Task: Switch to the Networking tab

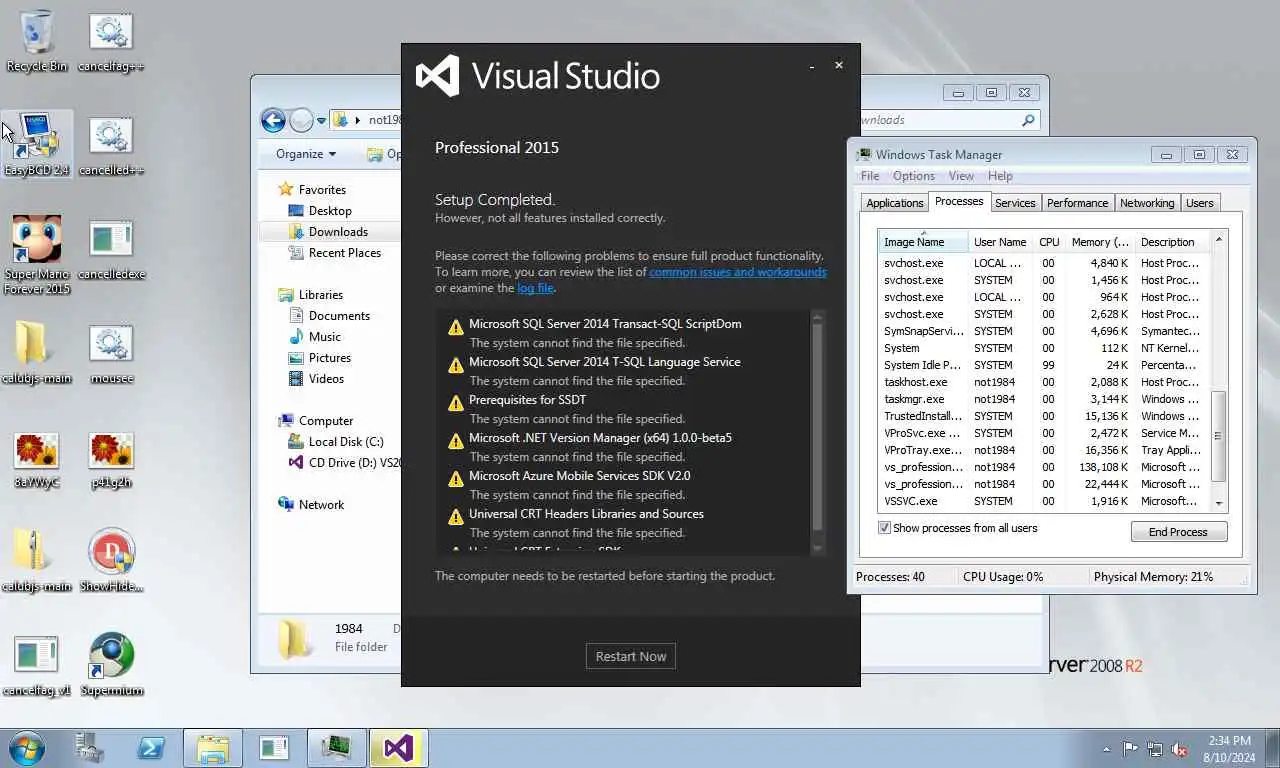Action: tap(1147, 203)
